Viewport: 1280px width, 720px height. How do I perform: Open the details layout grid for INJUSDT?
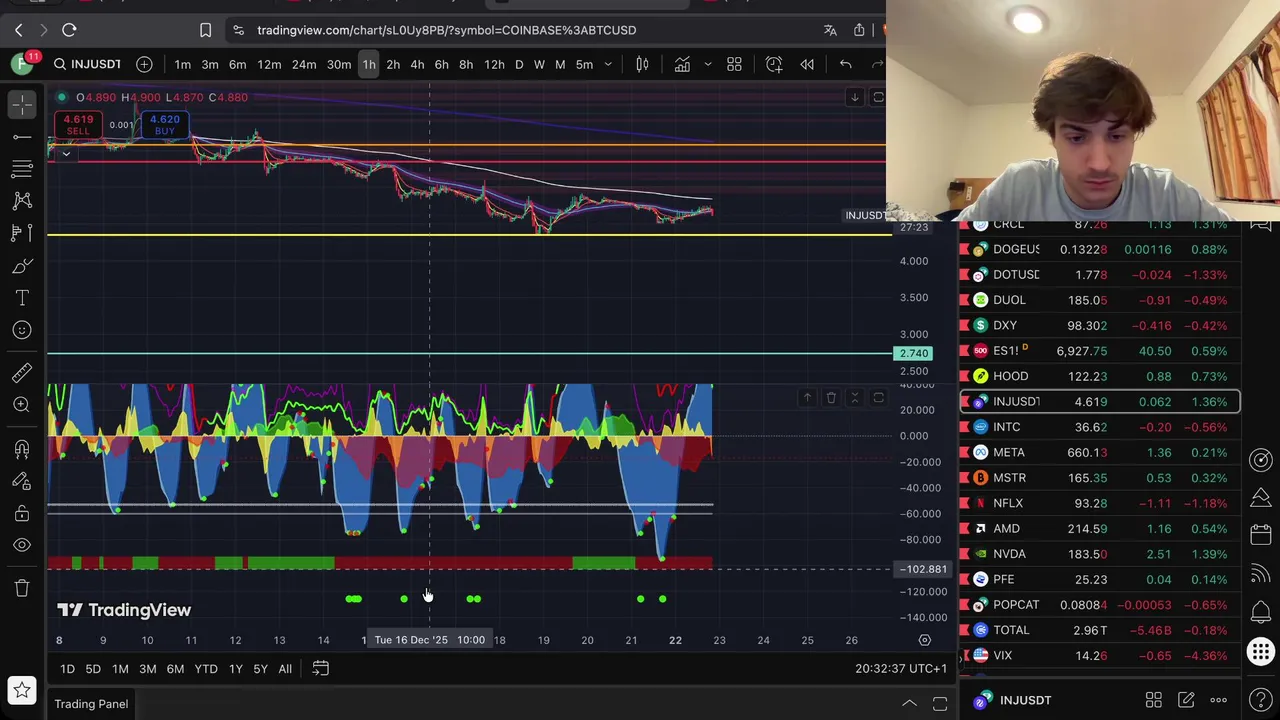1153,700
